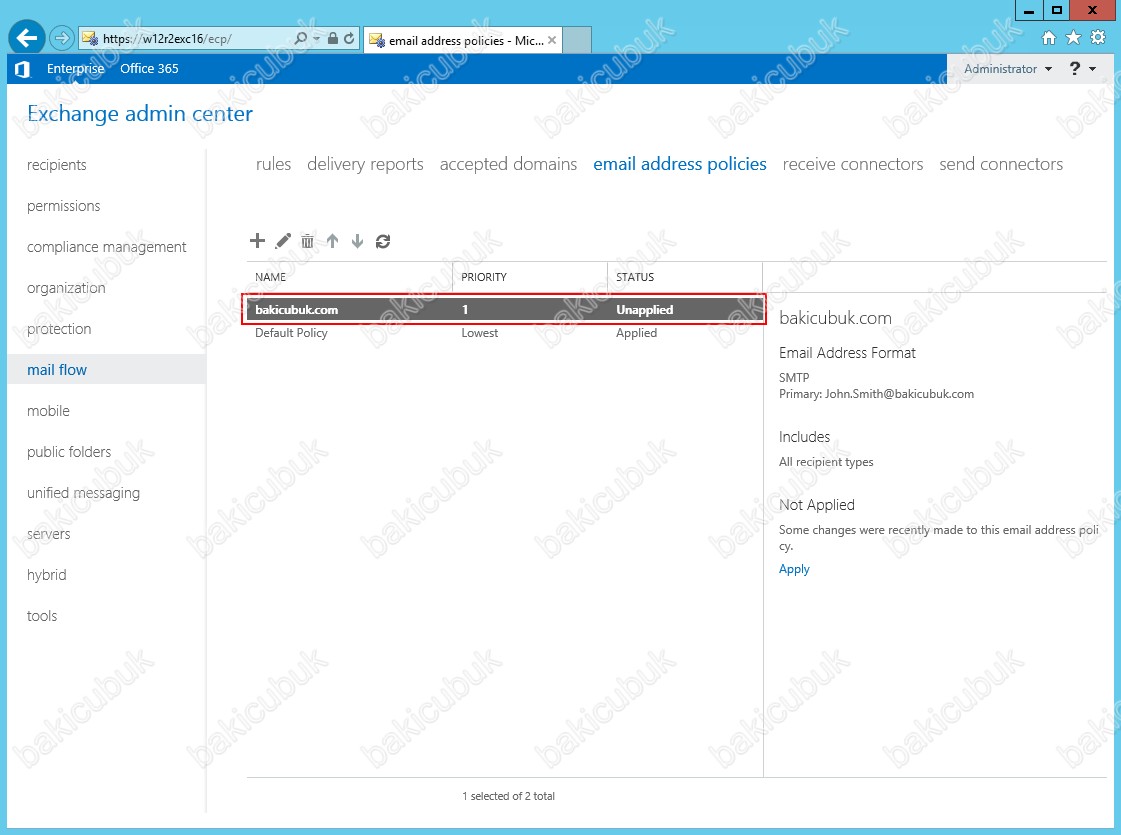Click the Applied status cell
This screenshot has width=1121, height=835.
[636, 333]
